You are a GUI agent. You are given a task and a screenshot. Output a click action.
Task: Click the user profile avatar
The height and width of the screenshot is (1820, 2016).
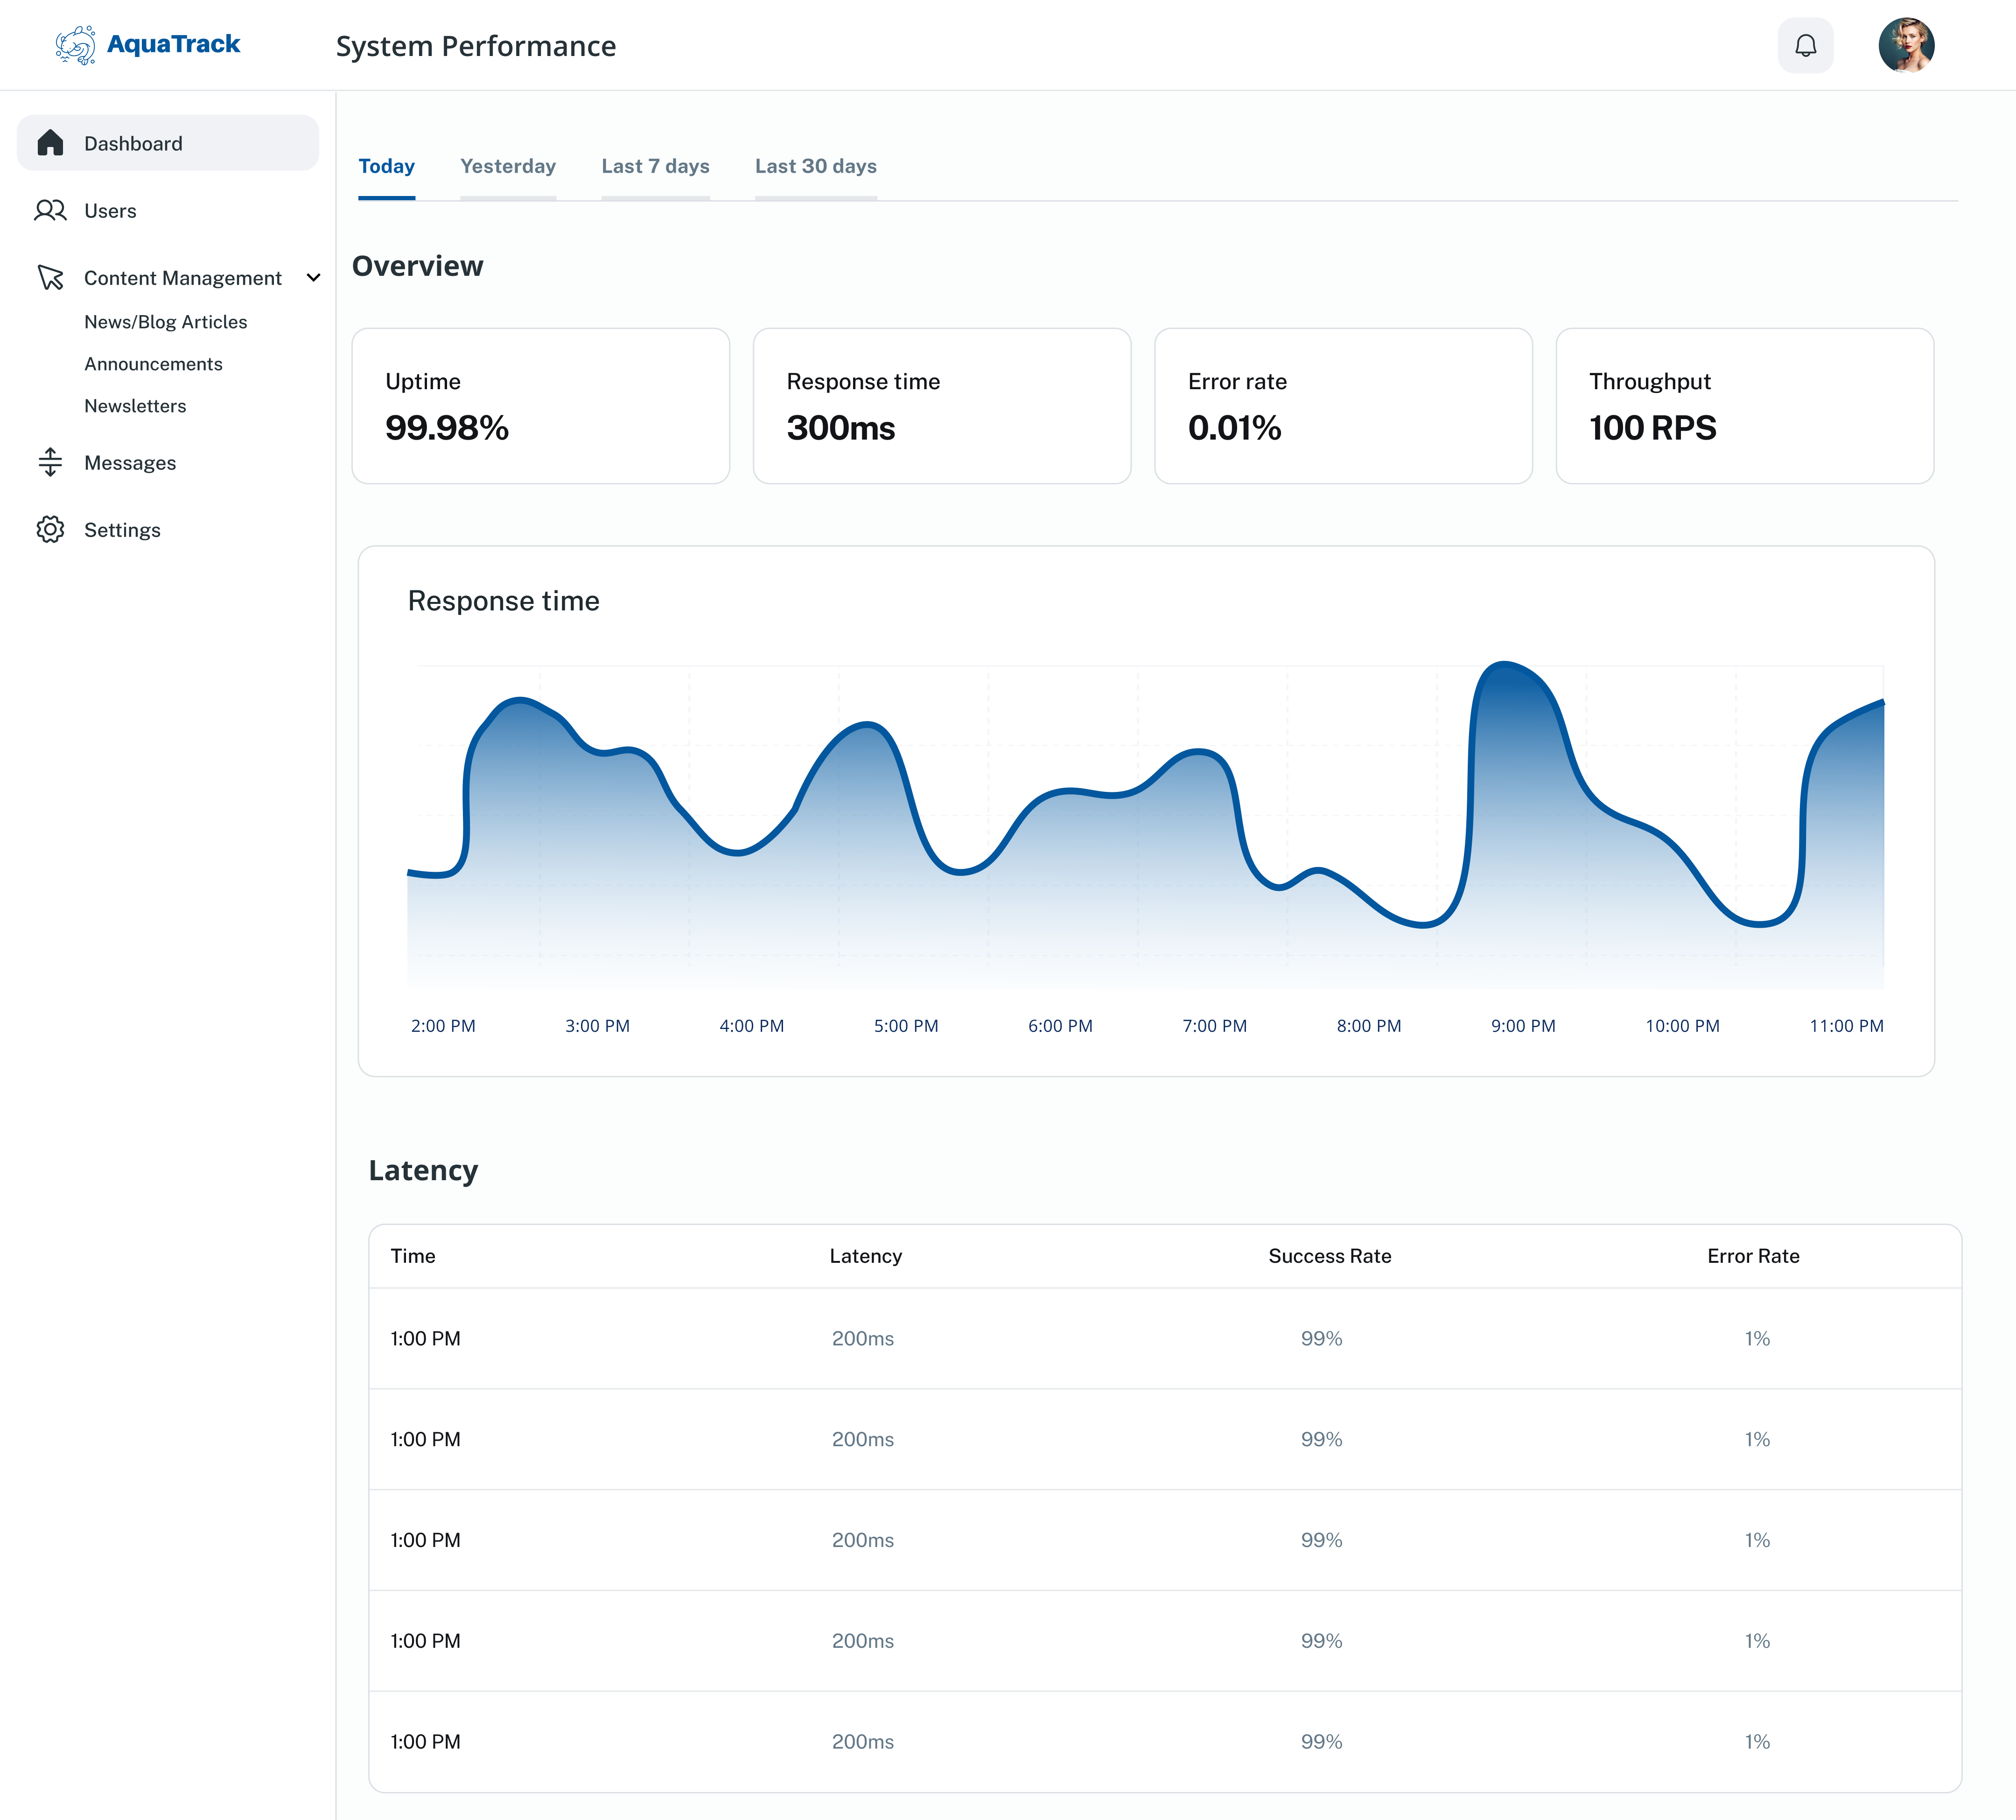[1906, 45]
